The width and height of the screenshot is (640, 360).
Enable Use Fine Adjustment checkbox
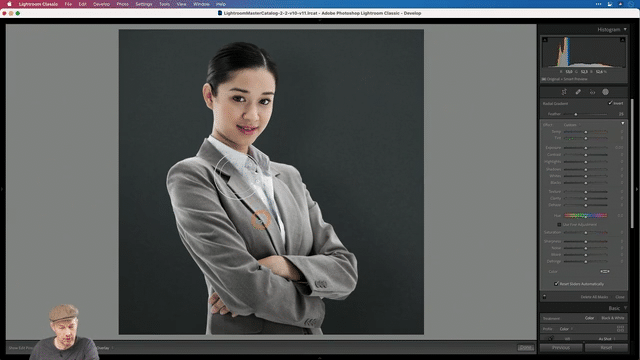(559, 224)
